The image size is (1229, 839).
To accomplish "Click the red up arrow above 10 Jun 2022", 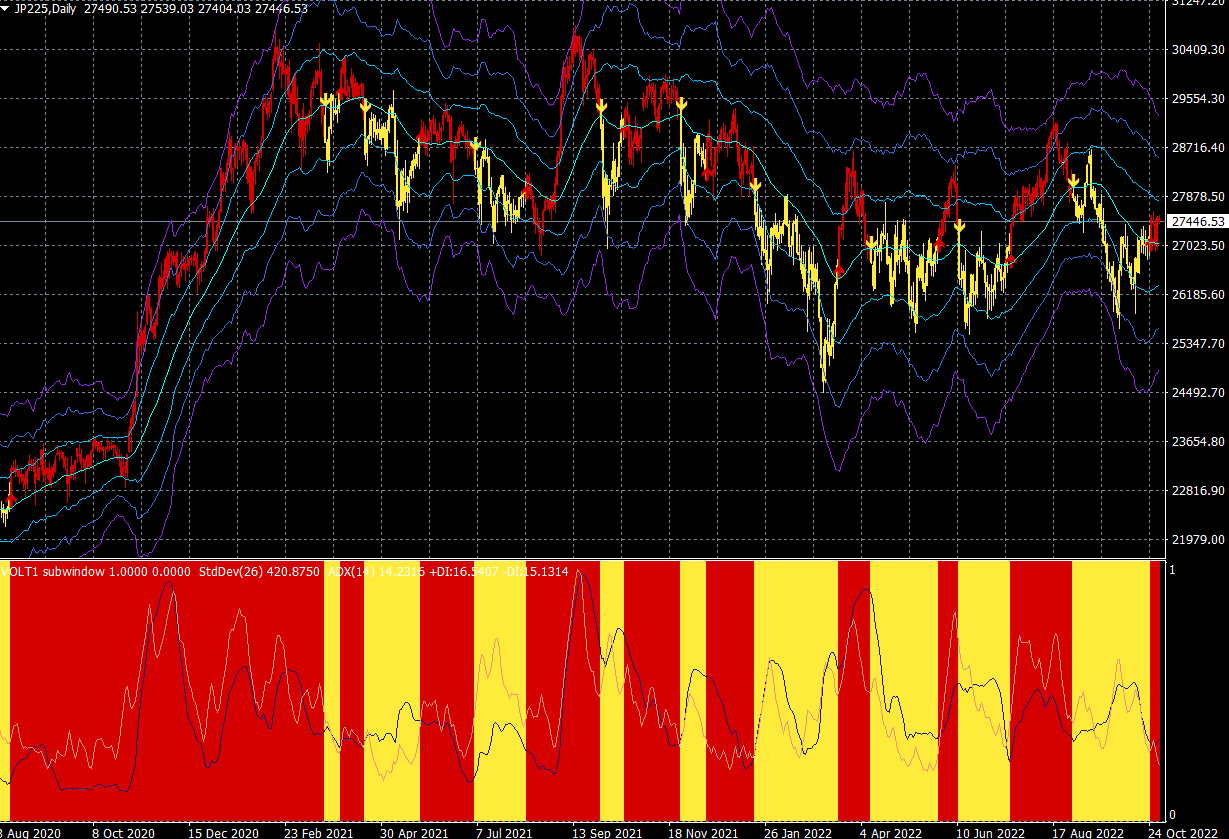I will pos(1009,260).
